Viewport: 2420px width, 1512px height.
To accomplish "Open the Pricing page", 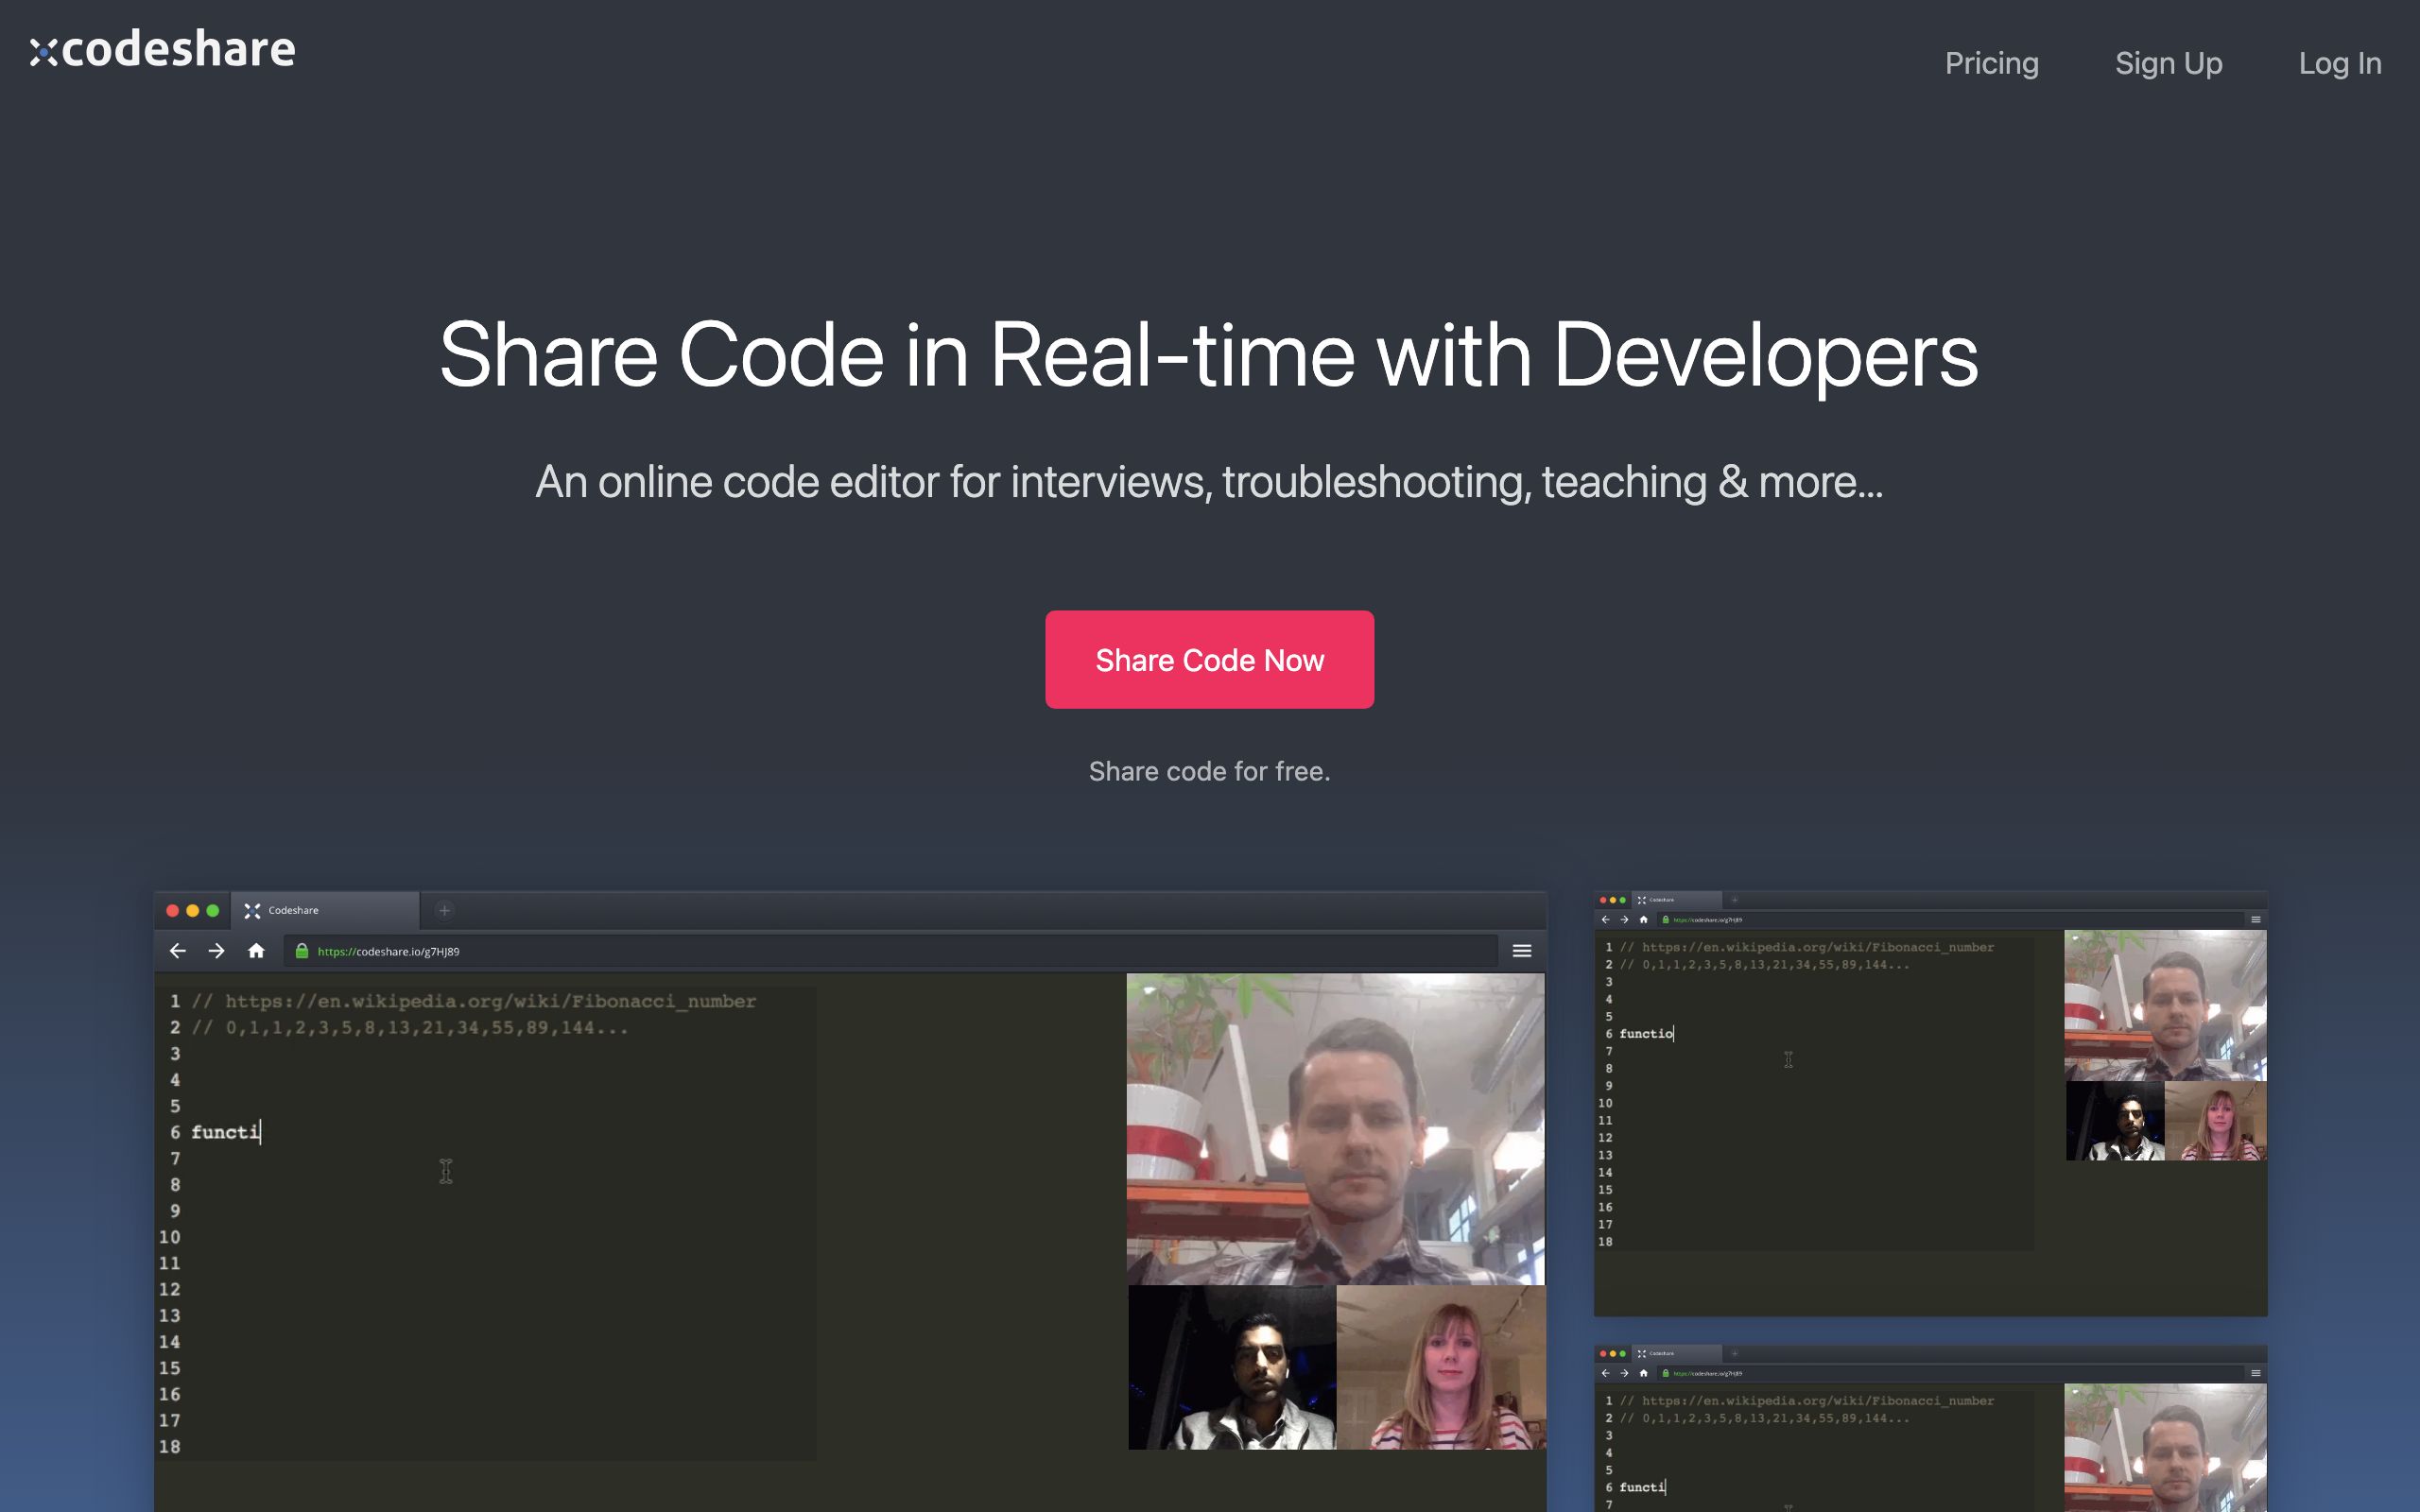I will (x=1991, y=63).
